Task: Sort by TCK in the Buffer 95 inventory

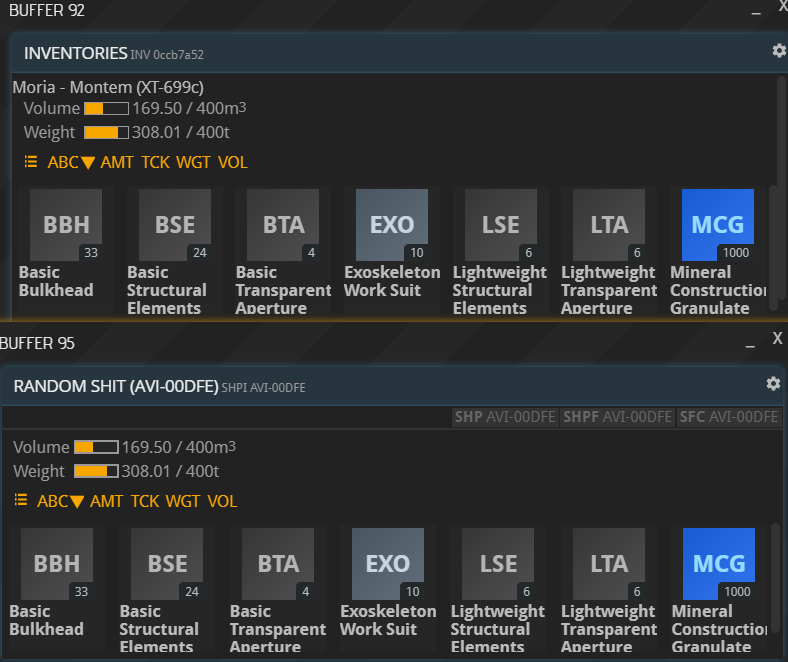Action: point(145,501)
